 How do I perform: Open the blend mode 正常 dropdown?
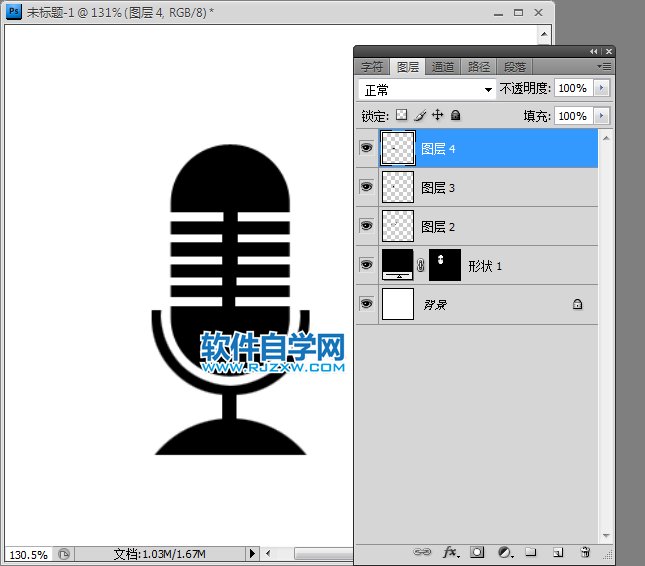pyautogui.click(x=427, y=89)
